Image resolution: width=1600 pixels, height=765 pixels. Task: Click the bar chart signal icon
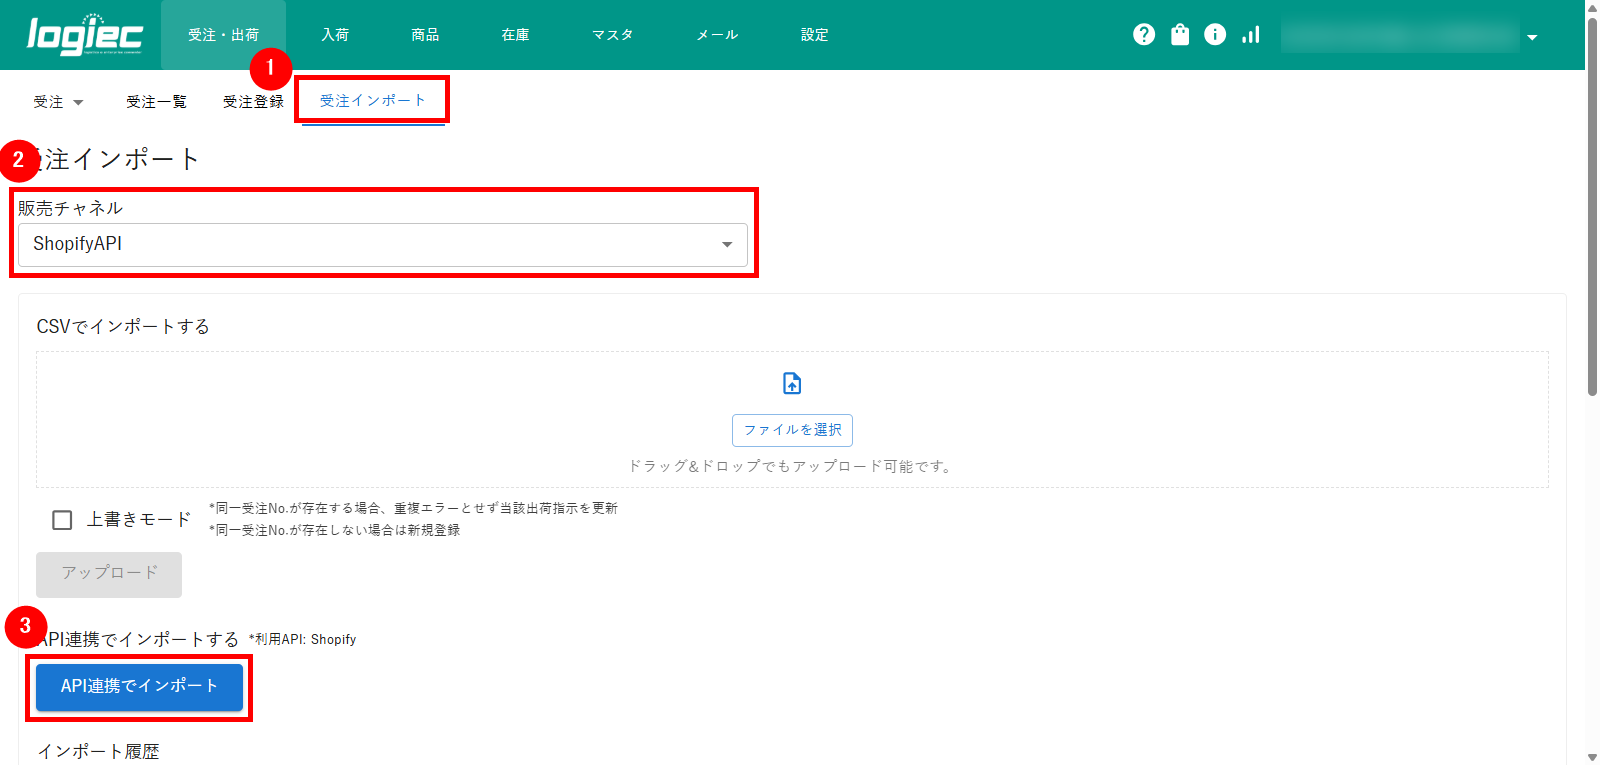1251,35
